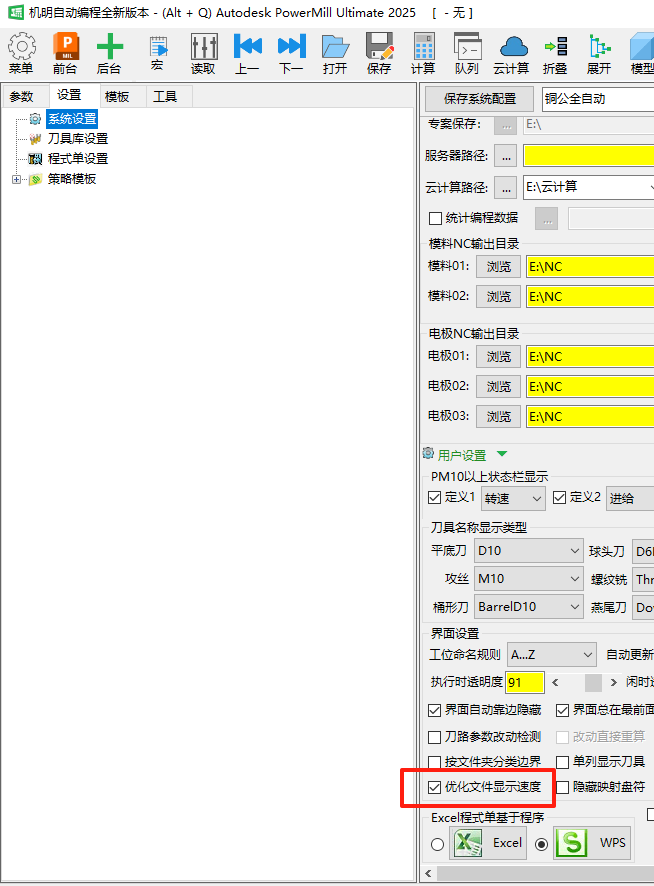
Task: Click the 执行时透明度 slider thumb
Action: tap(593, 683)
